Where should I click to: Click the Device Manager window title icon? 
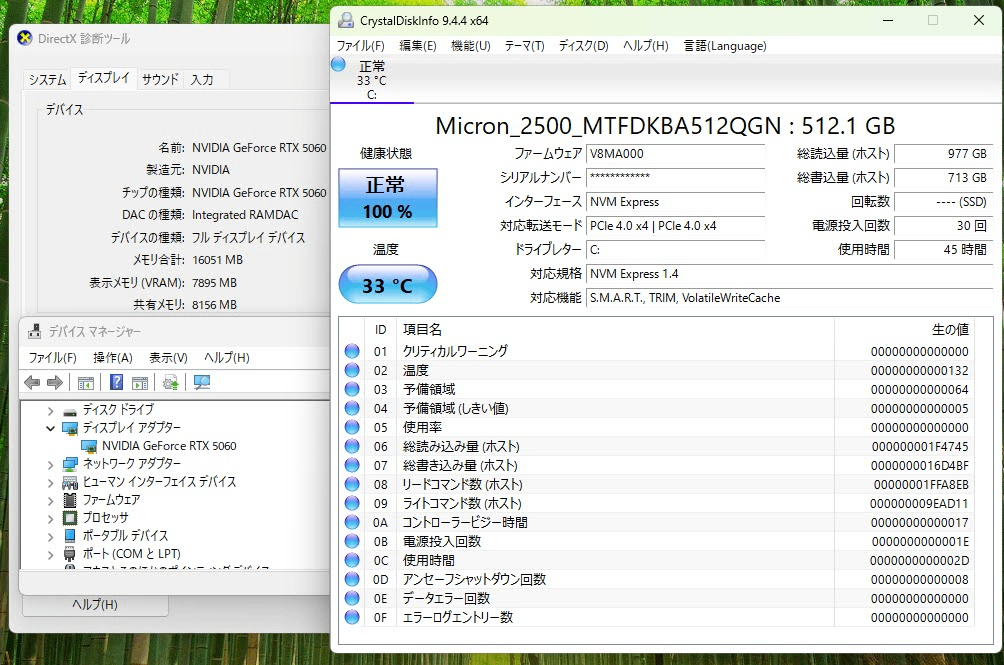[x=35, y=332]
